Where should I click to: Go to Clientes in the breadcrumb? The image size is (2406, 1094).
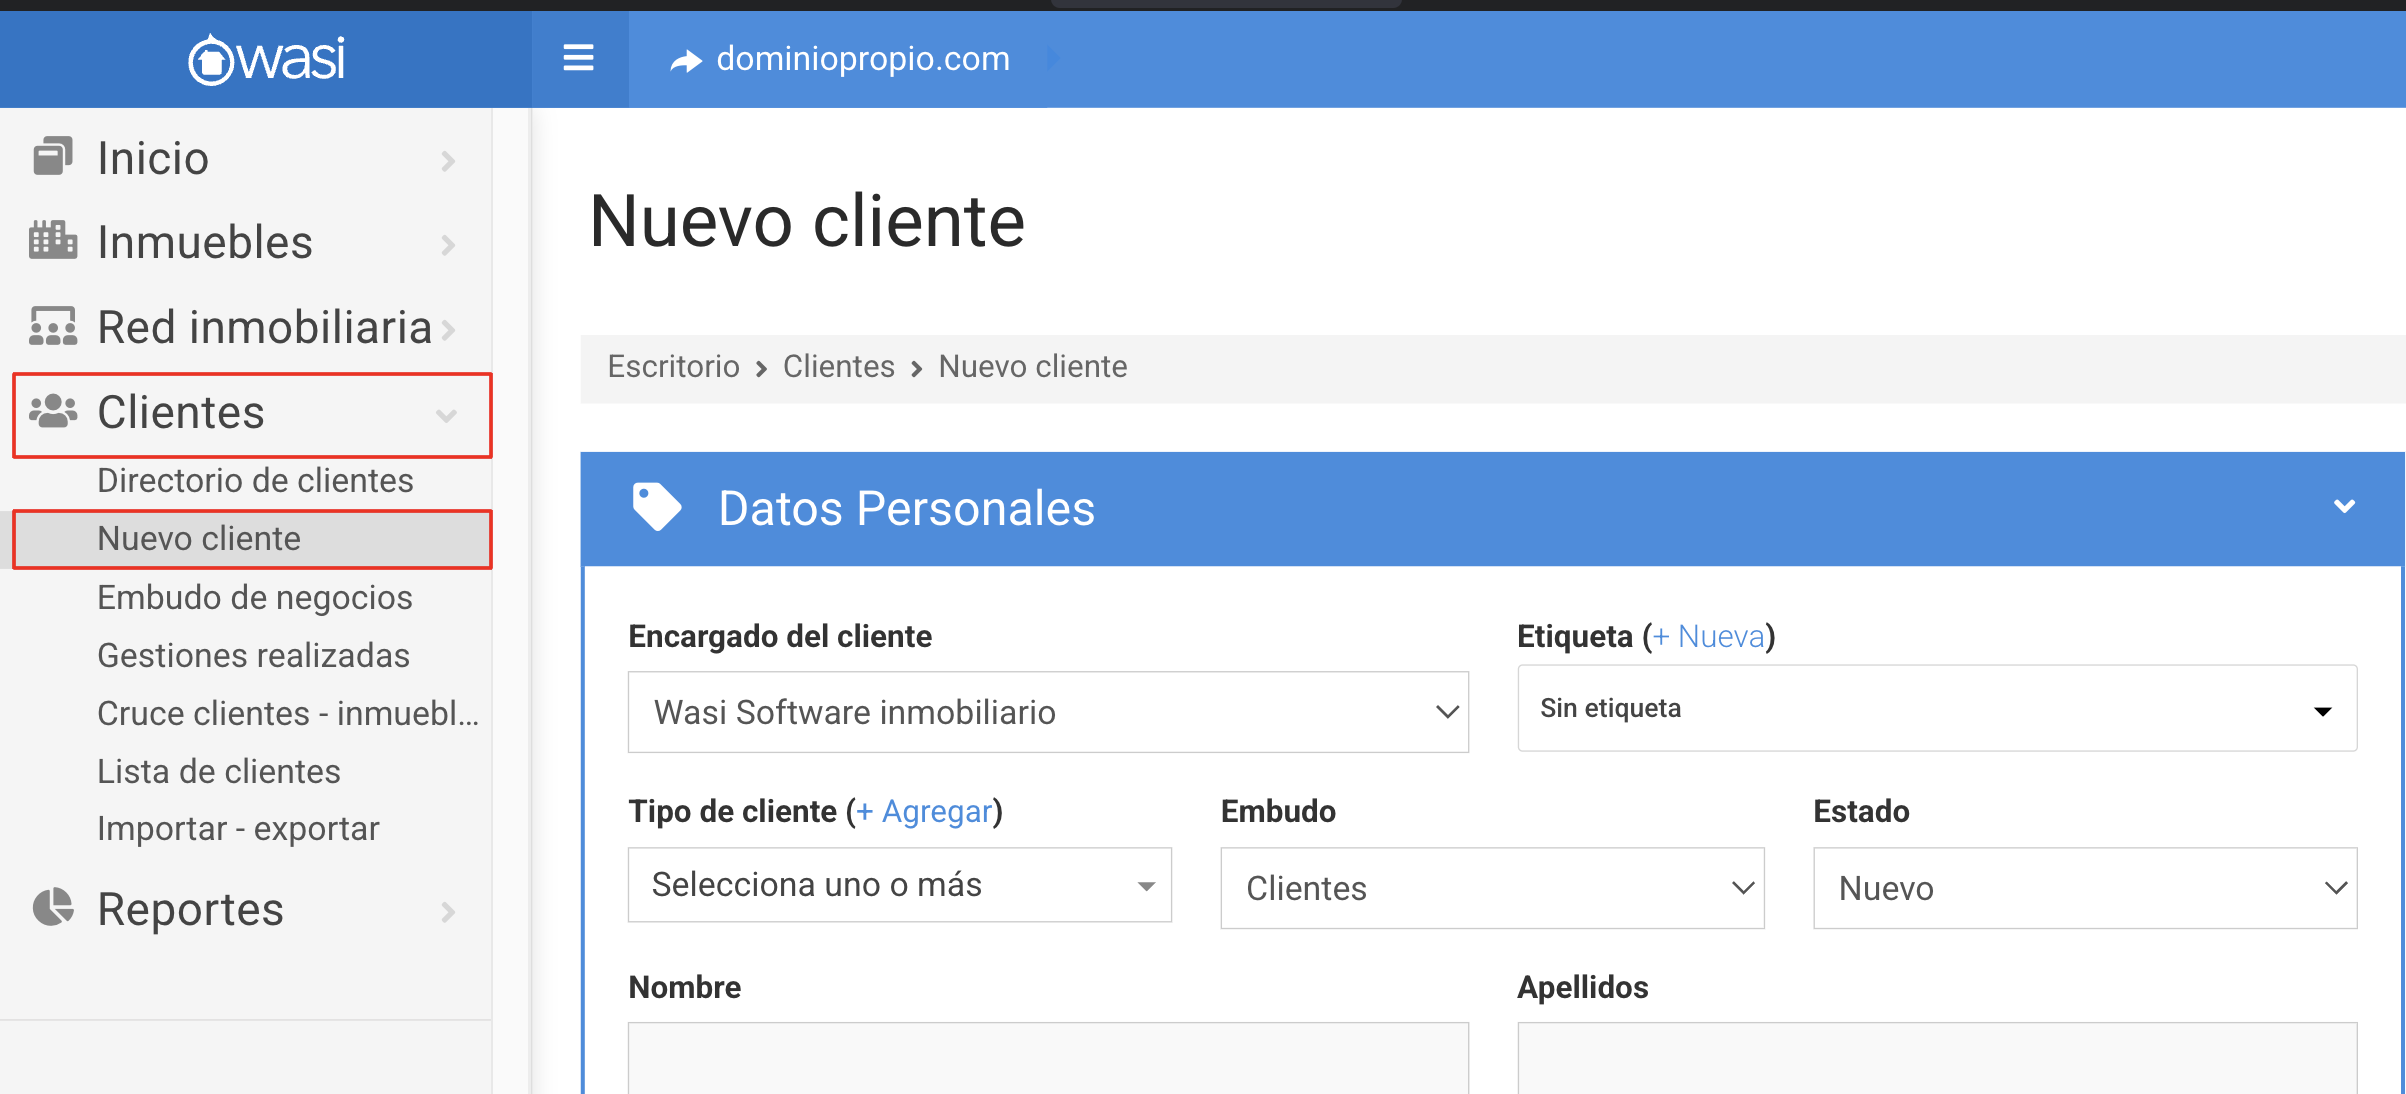(x=838, y=367)
